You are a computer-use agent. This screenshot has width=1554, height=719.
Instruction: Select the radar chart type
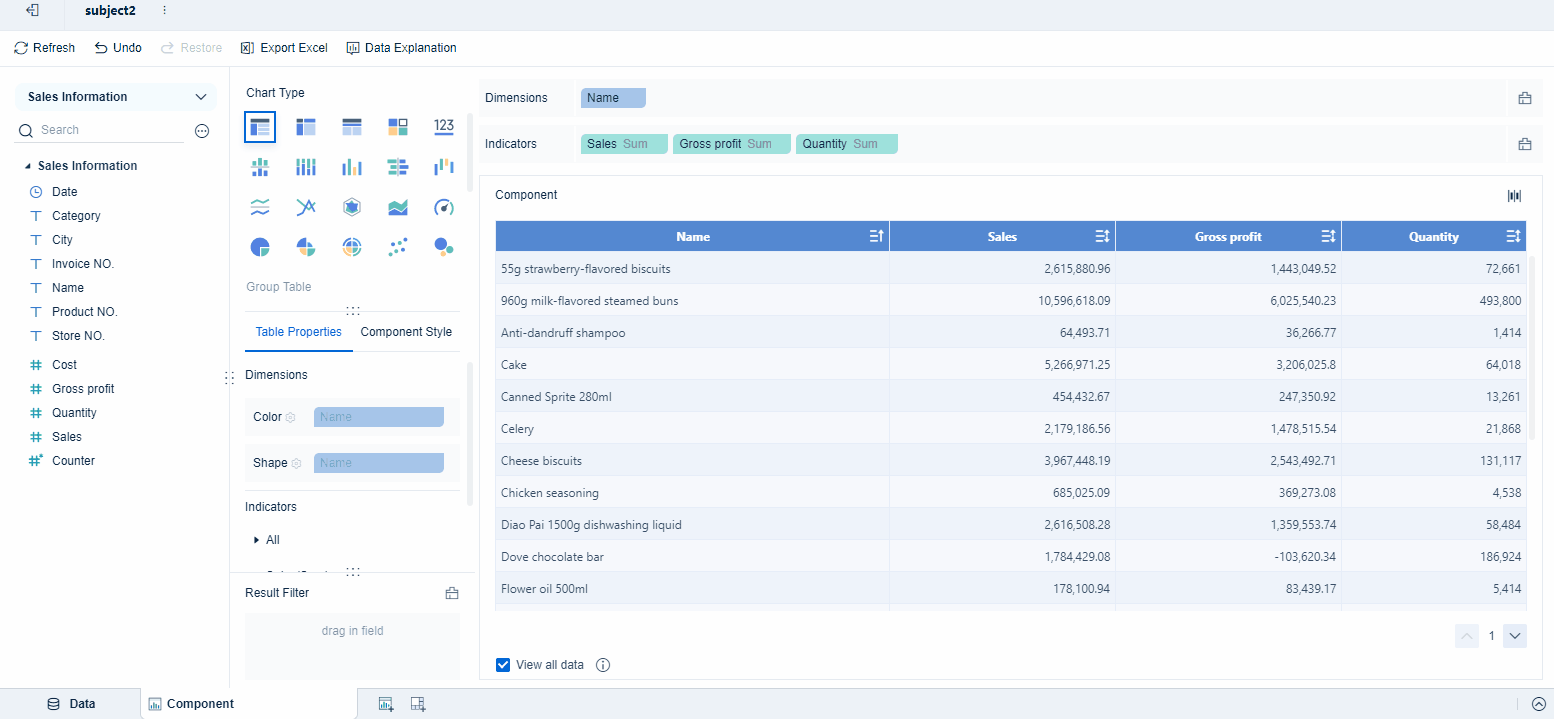(x=351, y=207)
